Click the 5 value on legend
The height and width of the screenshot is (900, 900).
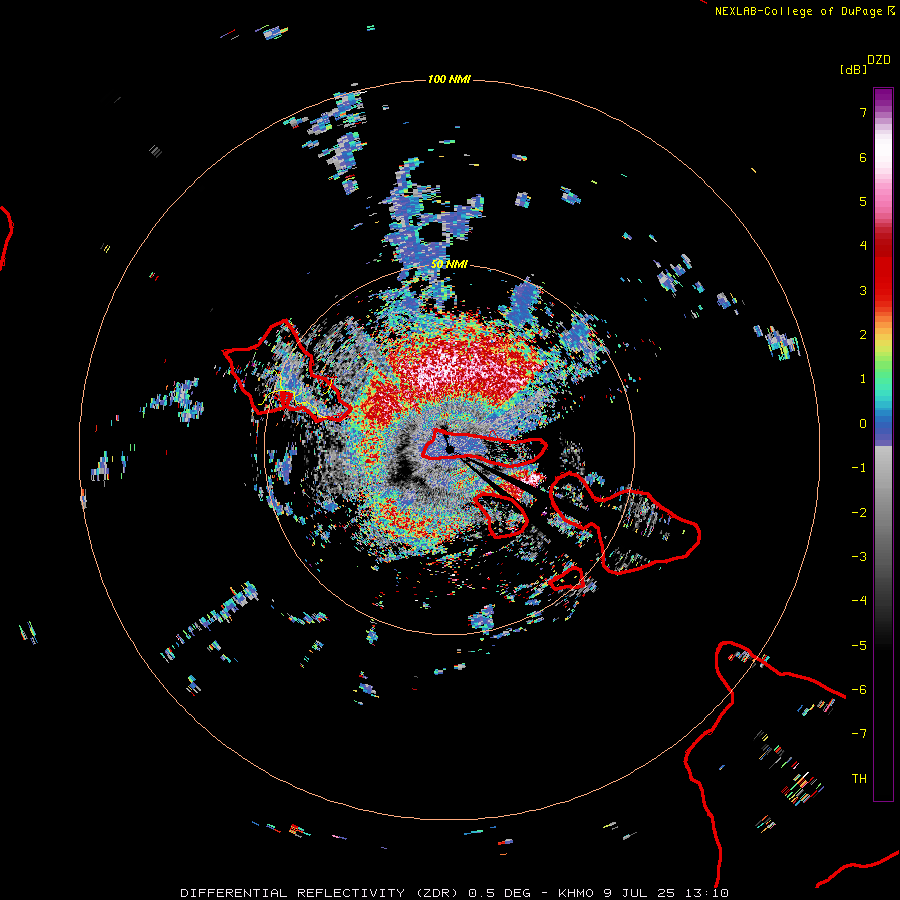[863, 201]
